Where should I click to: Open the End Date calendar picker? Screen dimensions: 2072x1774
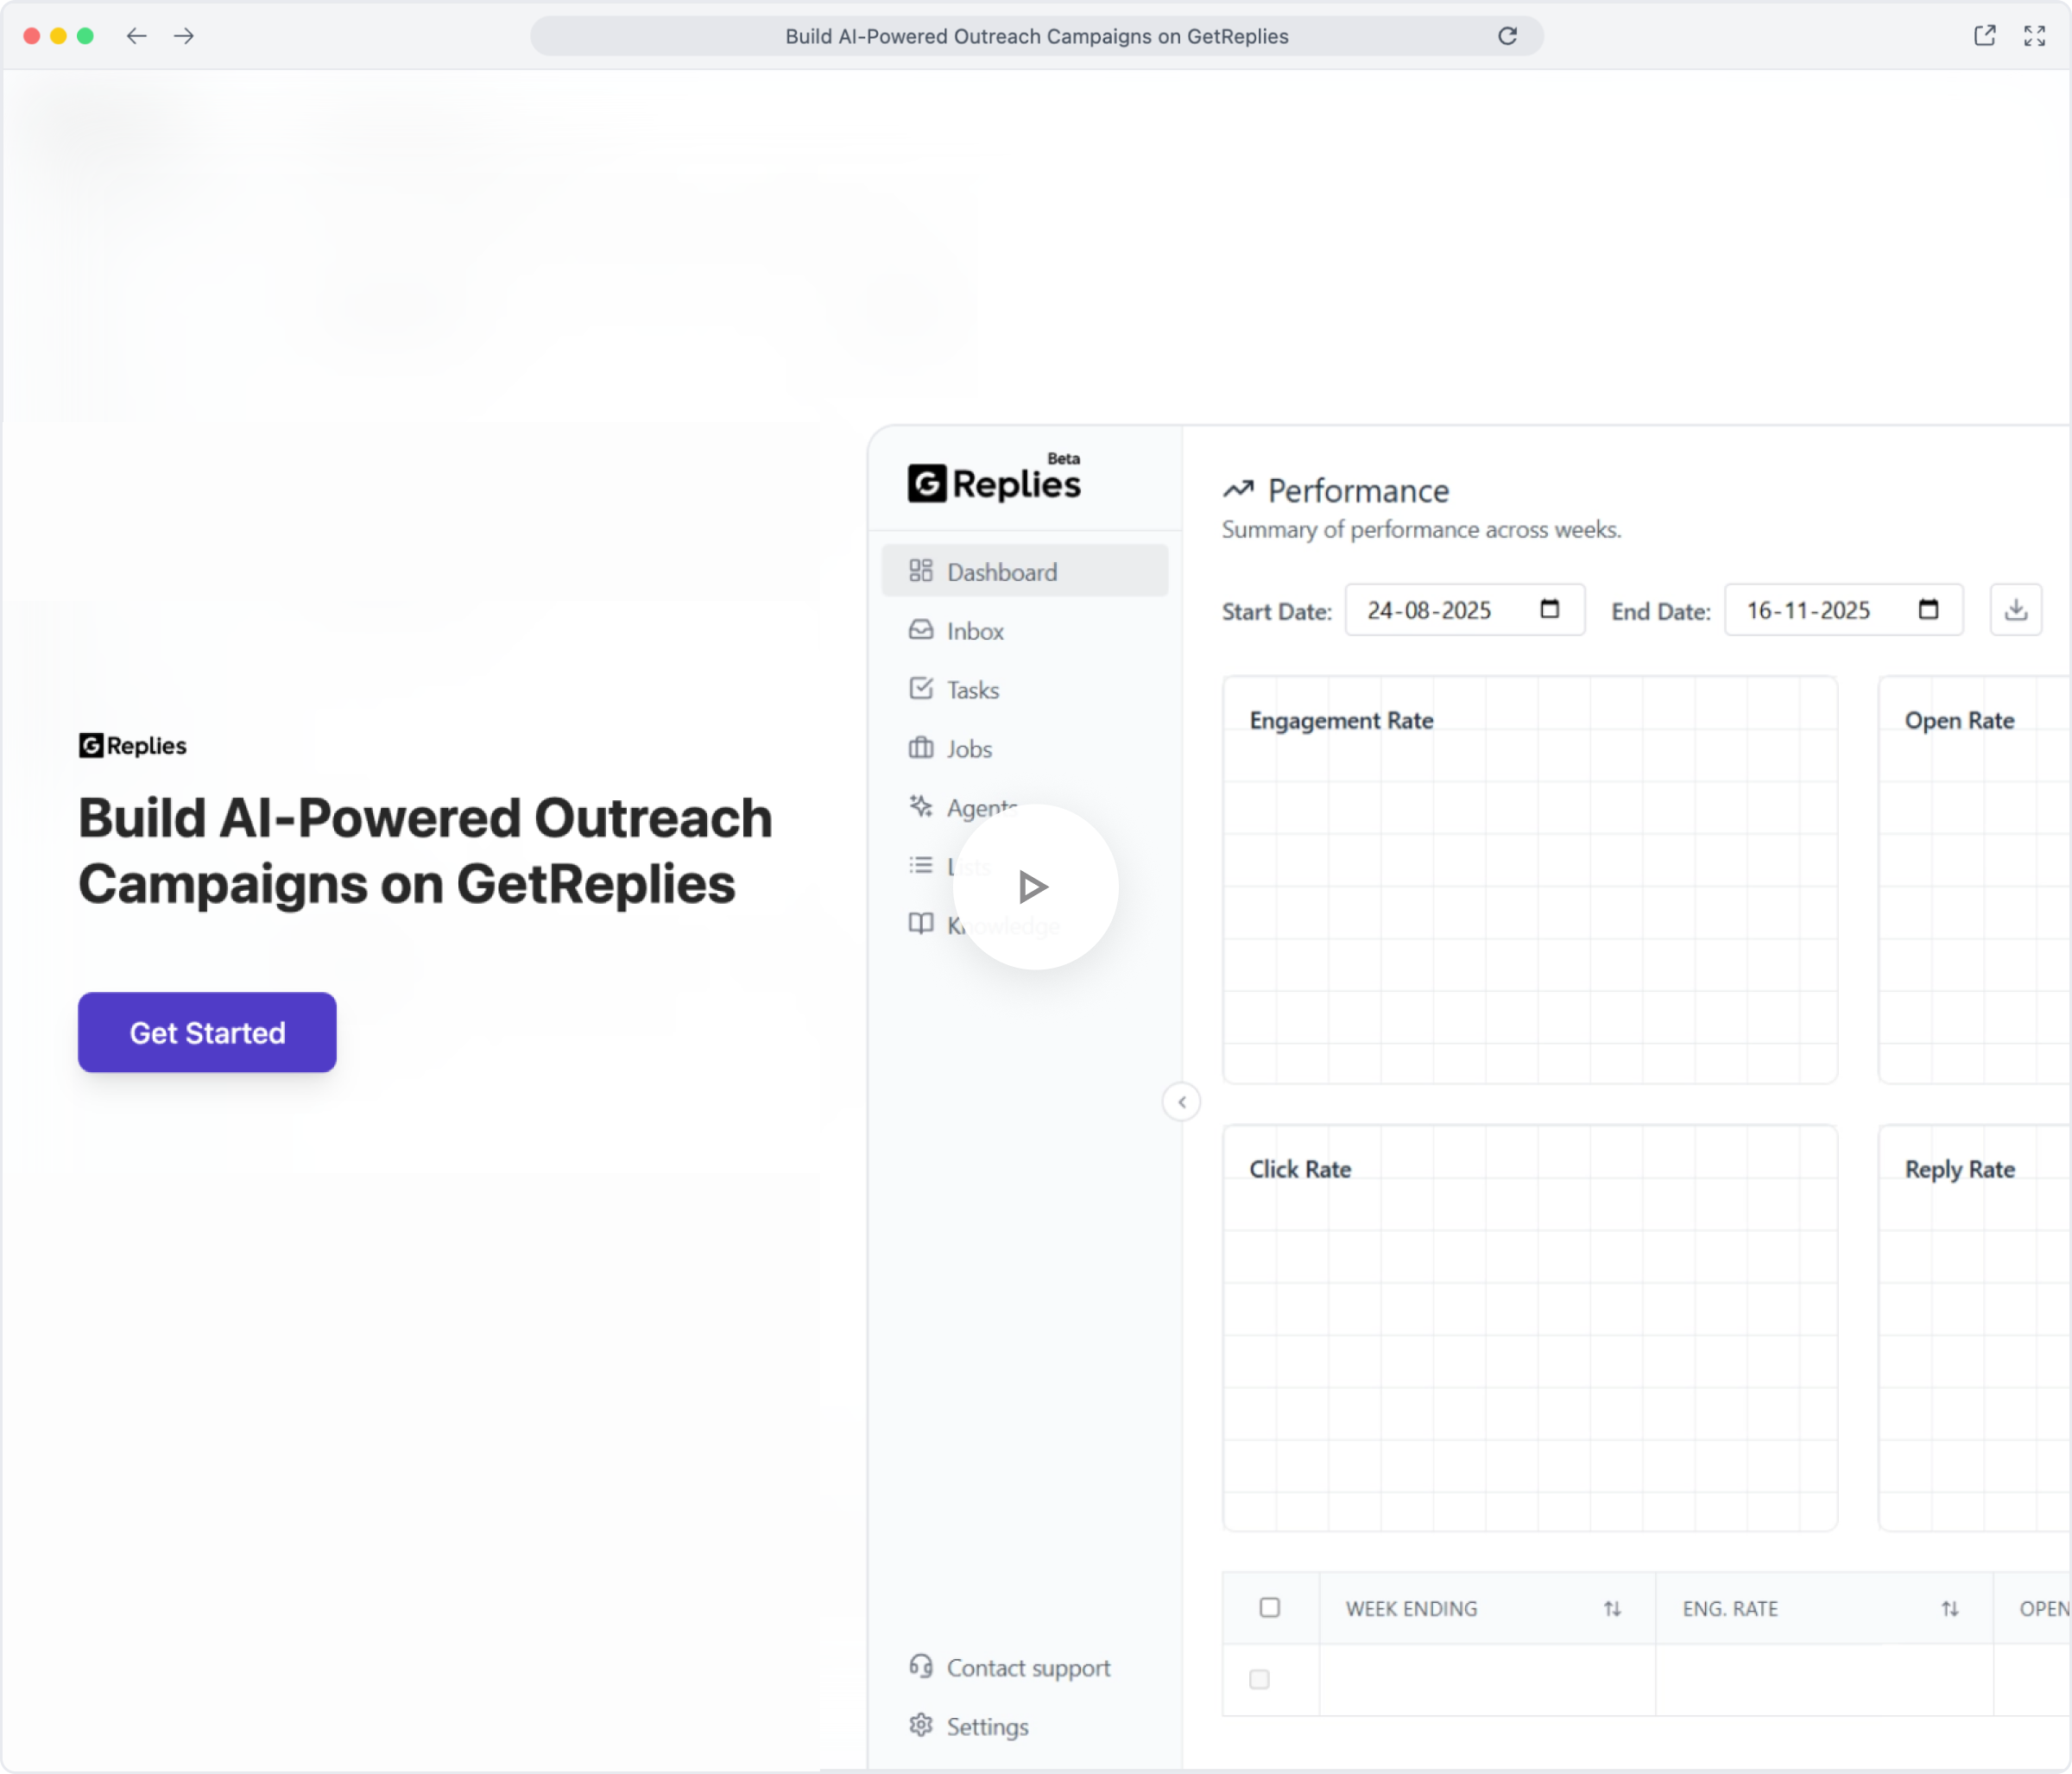1929,609
